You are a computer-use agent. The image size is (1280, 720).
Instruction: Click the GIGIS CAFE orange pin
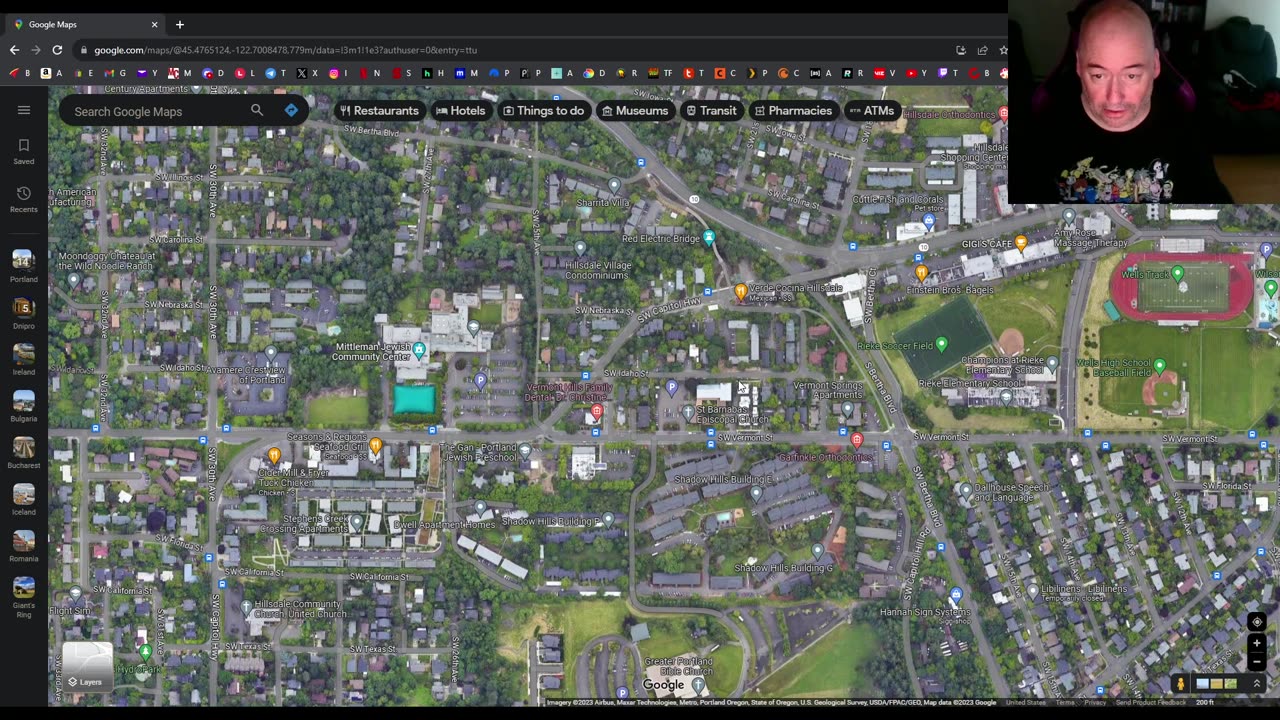pyautogui.click(x=1020, y=243)
